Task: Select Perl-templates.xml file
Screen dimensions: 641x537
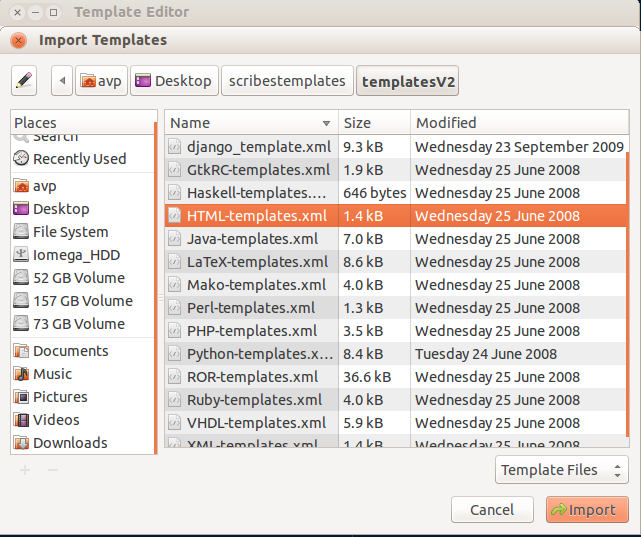Action: tap(395, 307)
